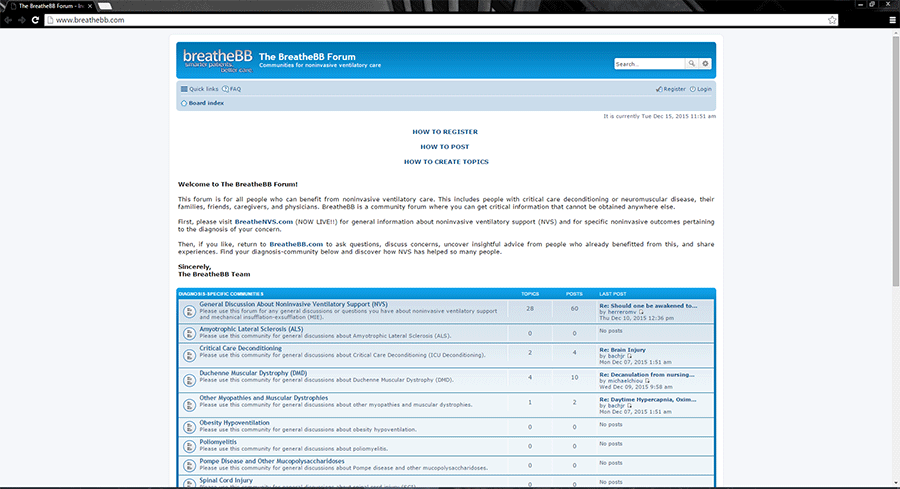Open Pompe Disease and Other Mucopolysaccharidoses forum

coord(272,460)
